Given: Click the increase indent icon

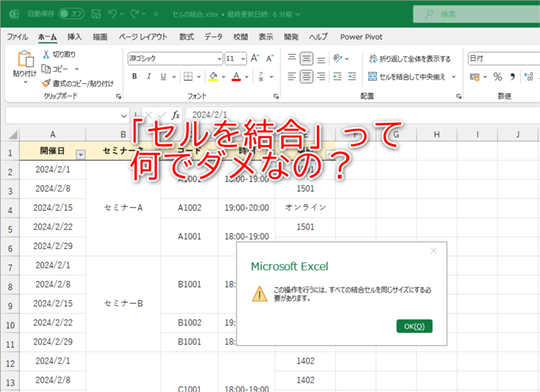Looking at the screenshot, I should [x=352, y=76].
